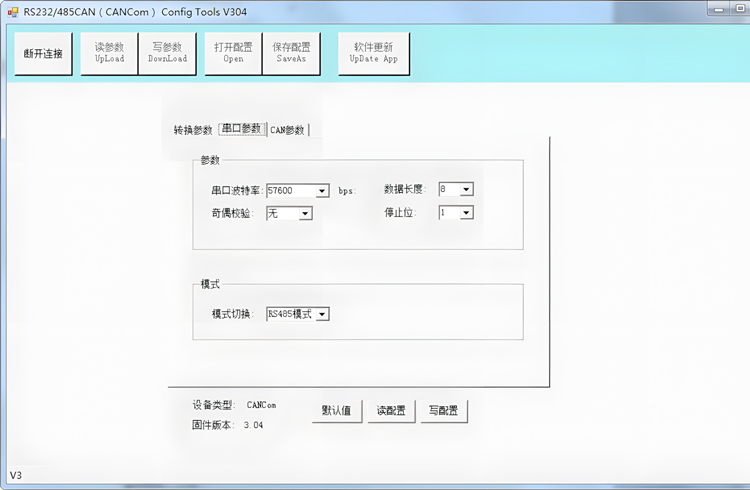750x490 pixels.
Task: Click the 写配置 write config button
Action: (443, 411)
